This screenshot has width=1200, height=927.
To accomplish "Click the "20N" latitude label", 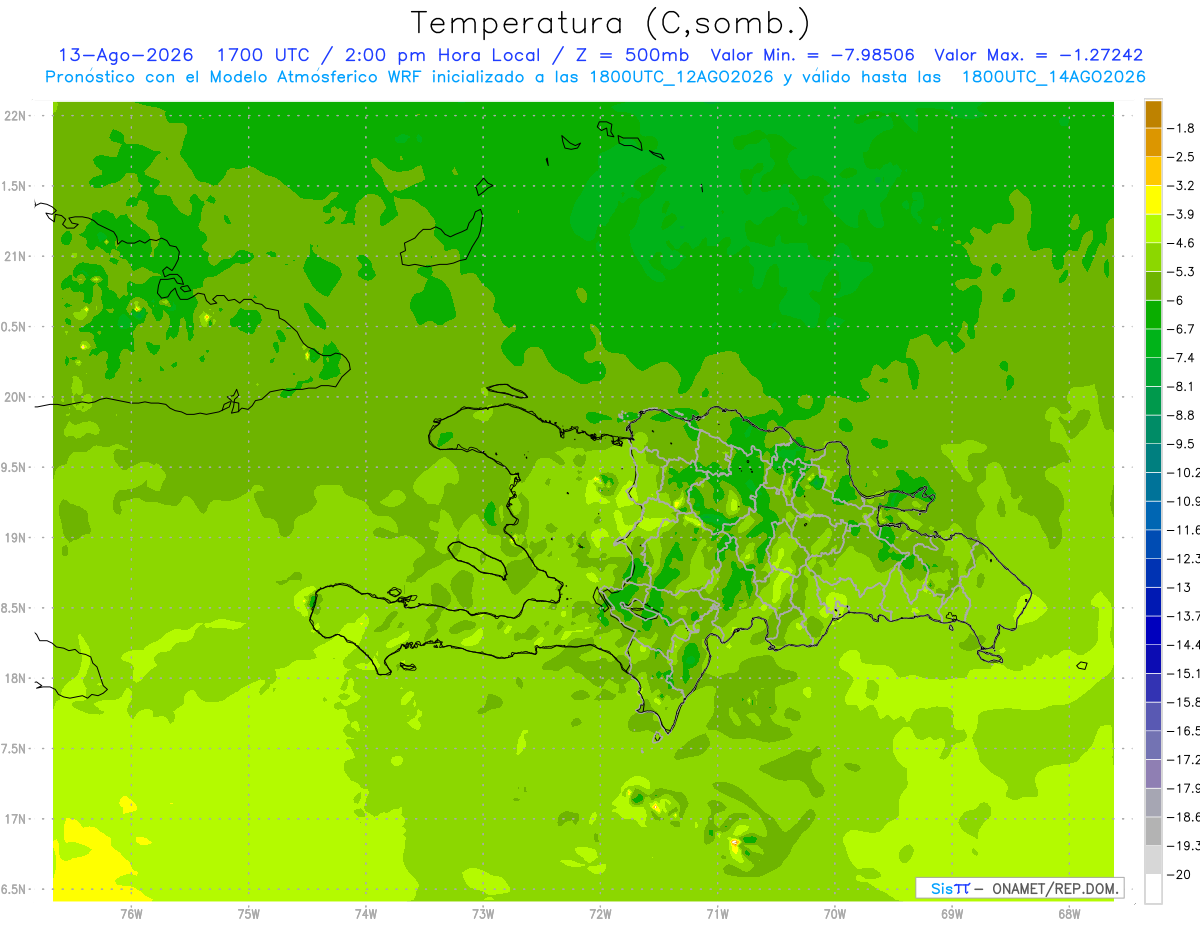I will click(15, 397).
